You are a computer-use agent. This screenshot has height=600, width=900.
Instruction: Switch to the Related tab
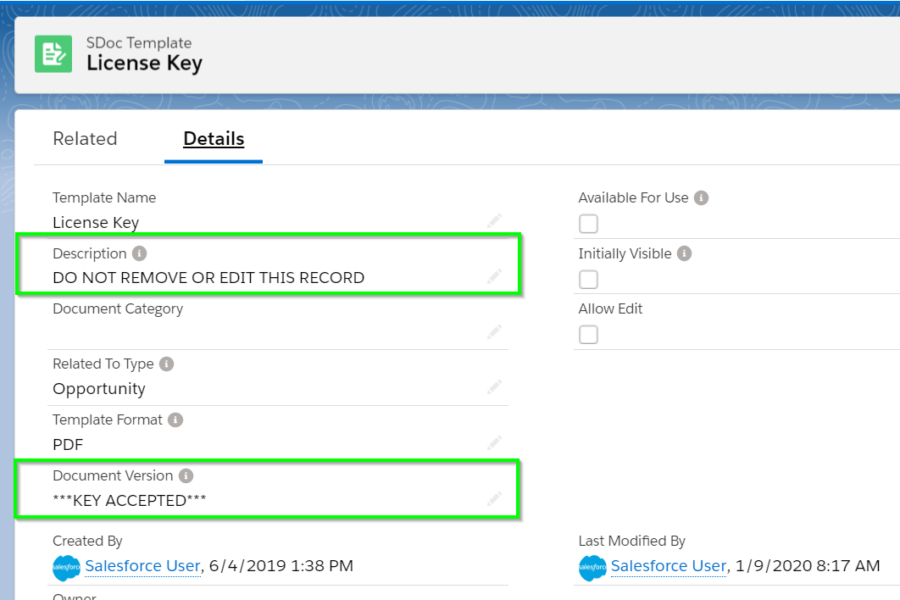(x=85, y=139)
